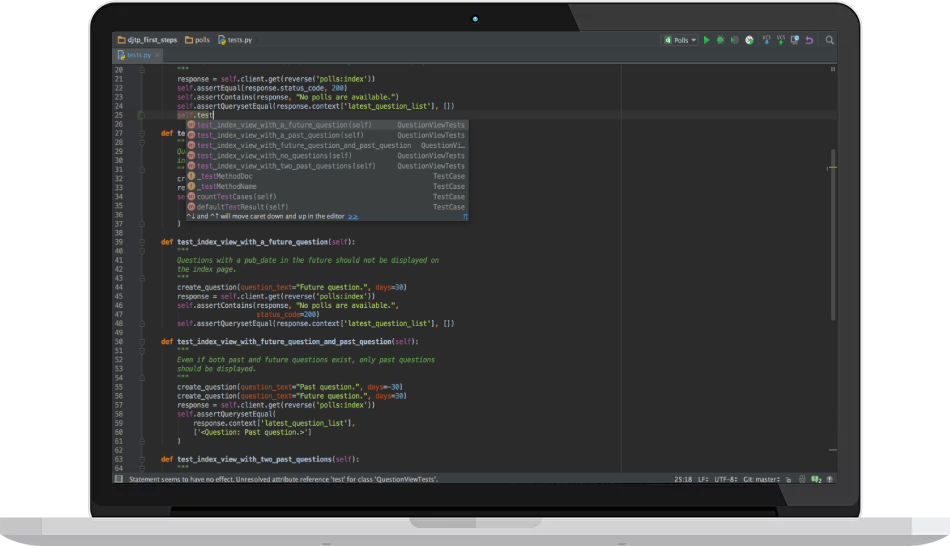Open the Polls run configuration dropdown
950x546 pixels.
point(679,40)
